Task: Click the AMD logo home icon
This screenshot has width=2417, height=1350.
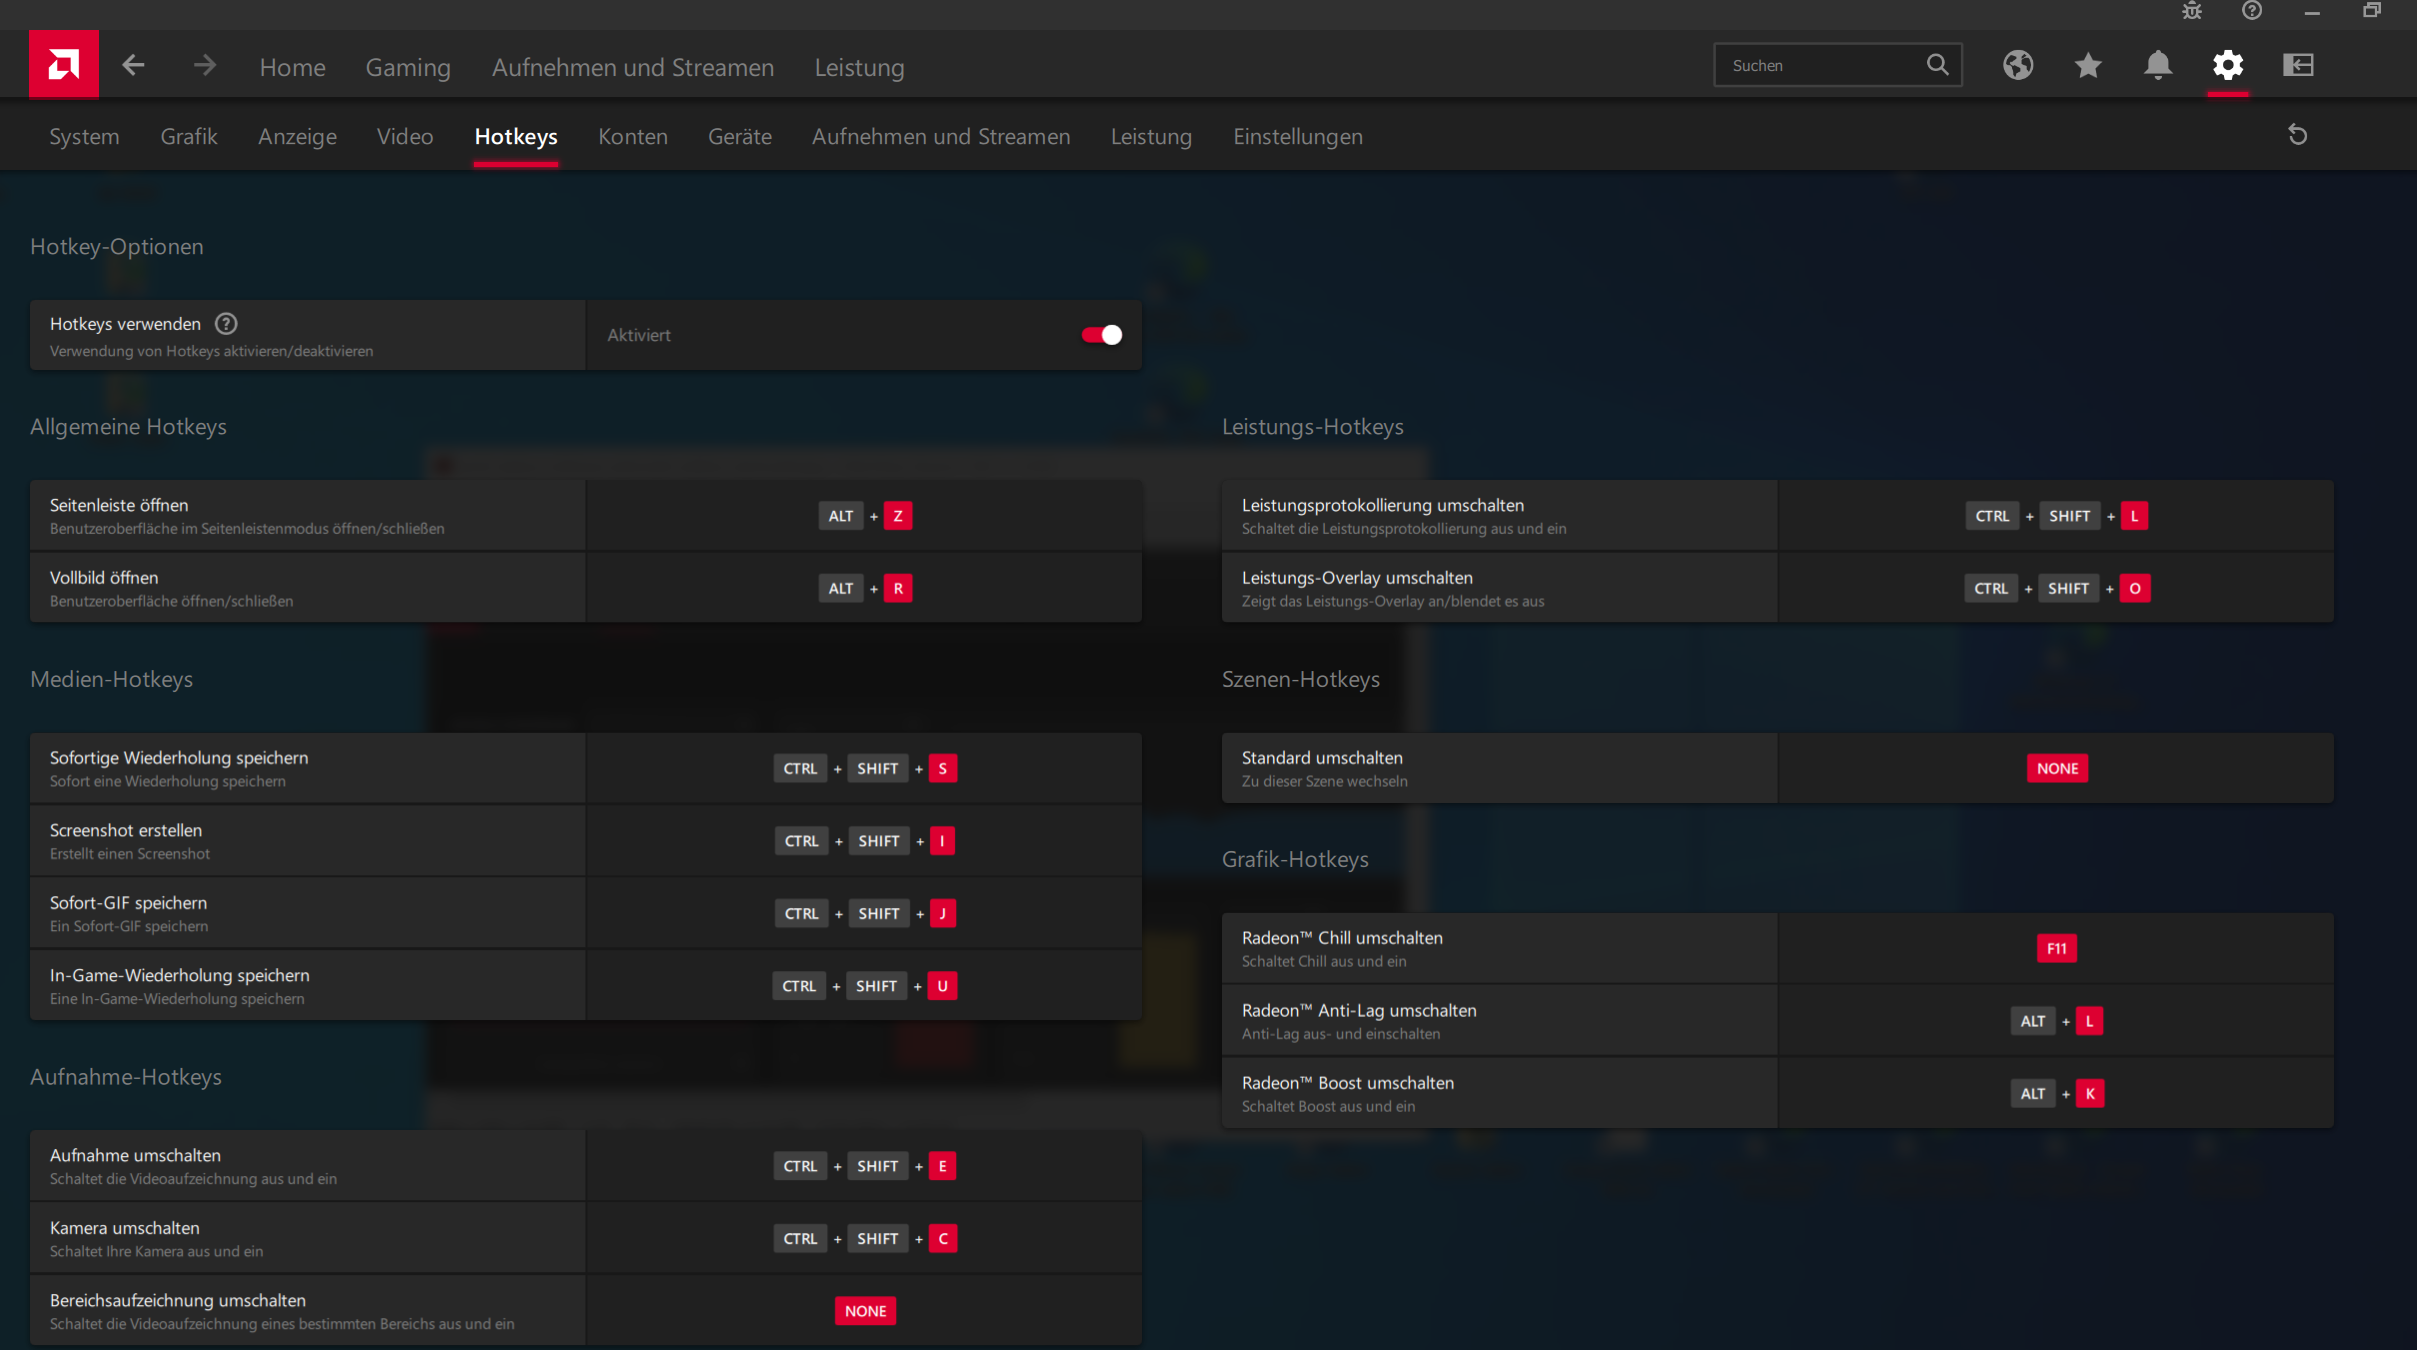Action: point(64,65)
